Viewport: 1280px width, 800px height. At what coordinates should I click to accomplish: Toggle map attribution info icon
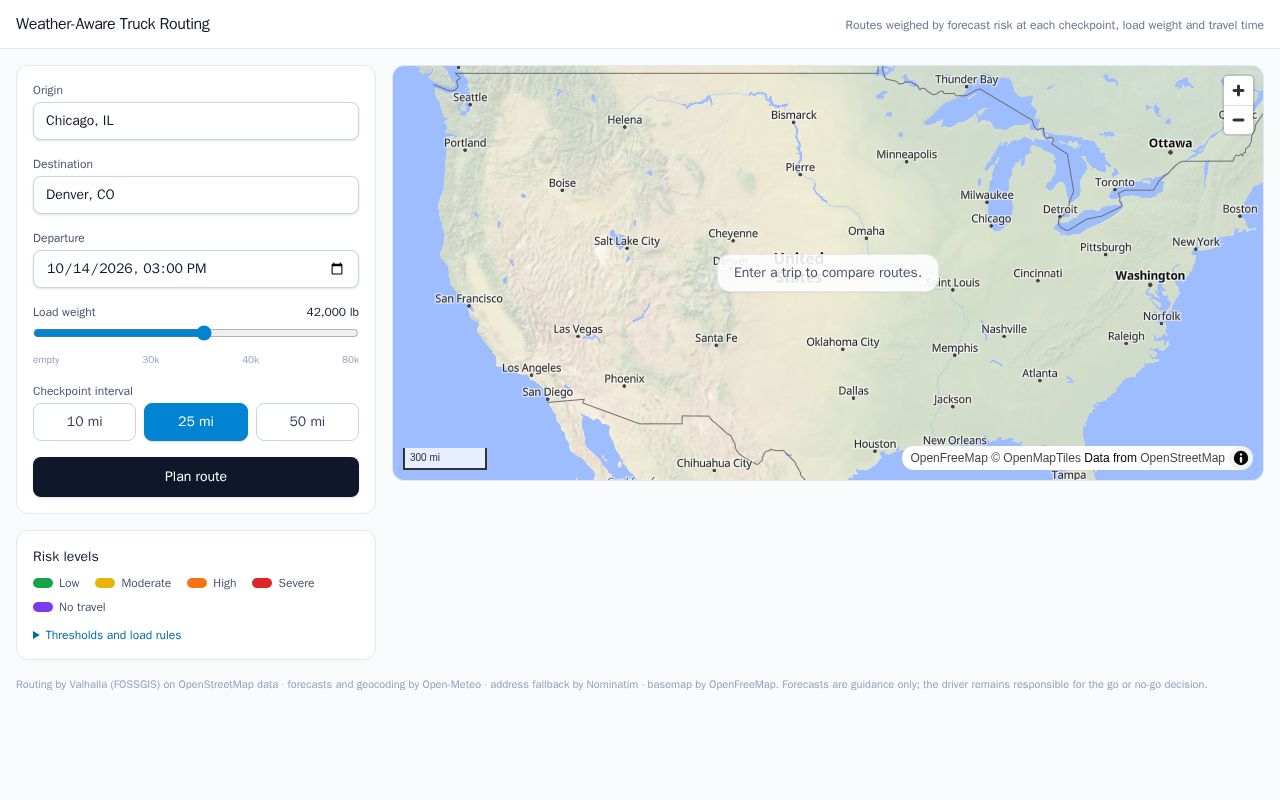1241,458
